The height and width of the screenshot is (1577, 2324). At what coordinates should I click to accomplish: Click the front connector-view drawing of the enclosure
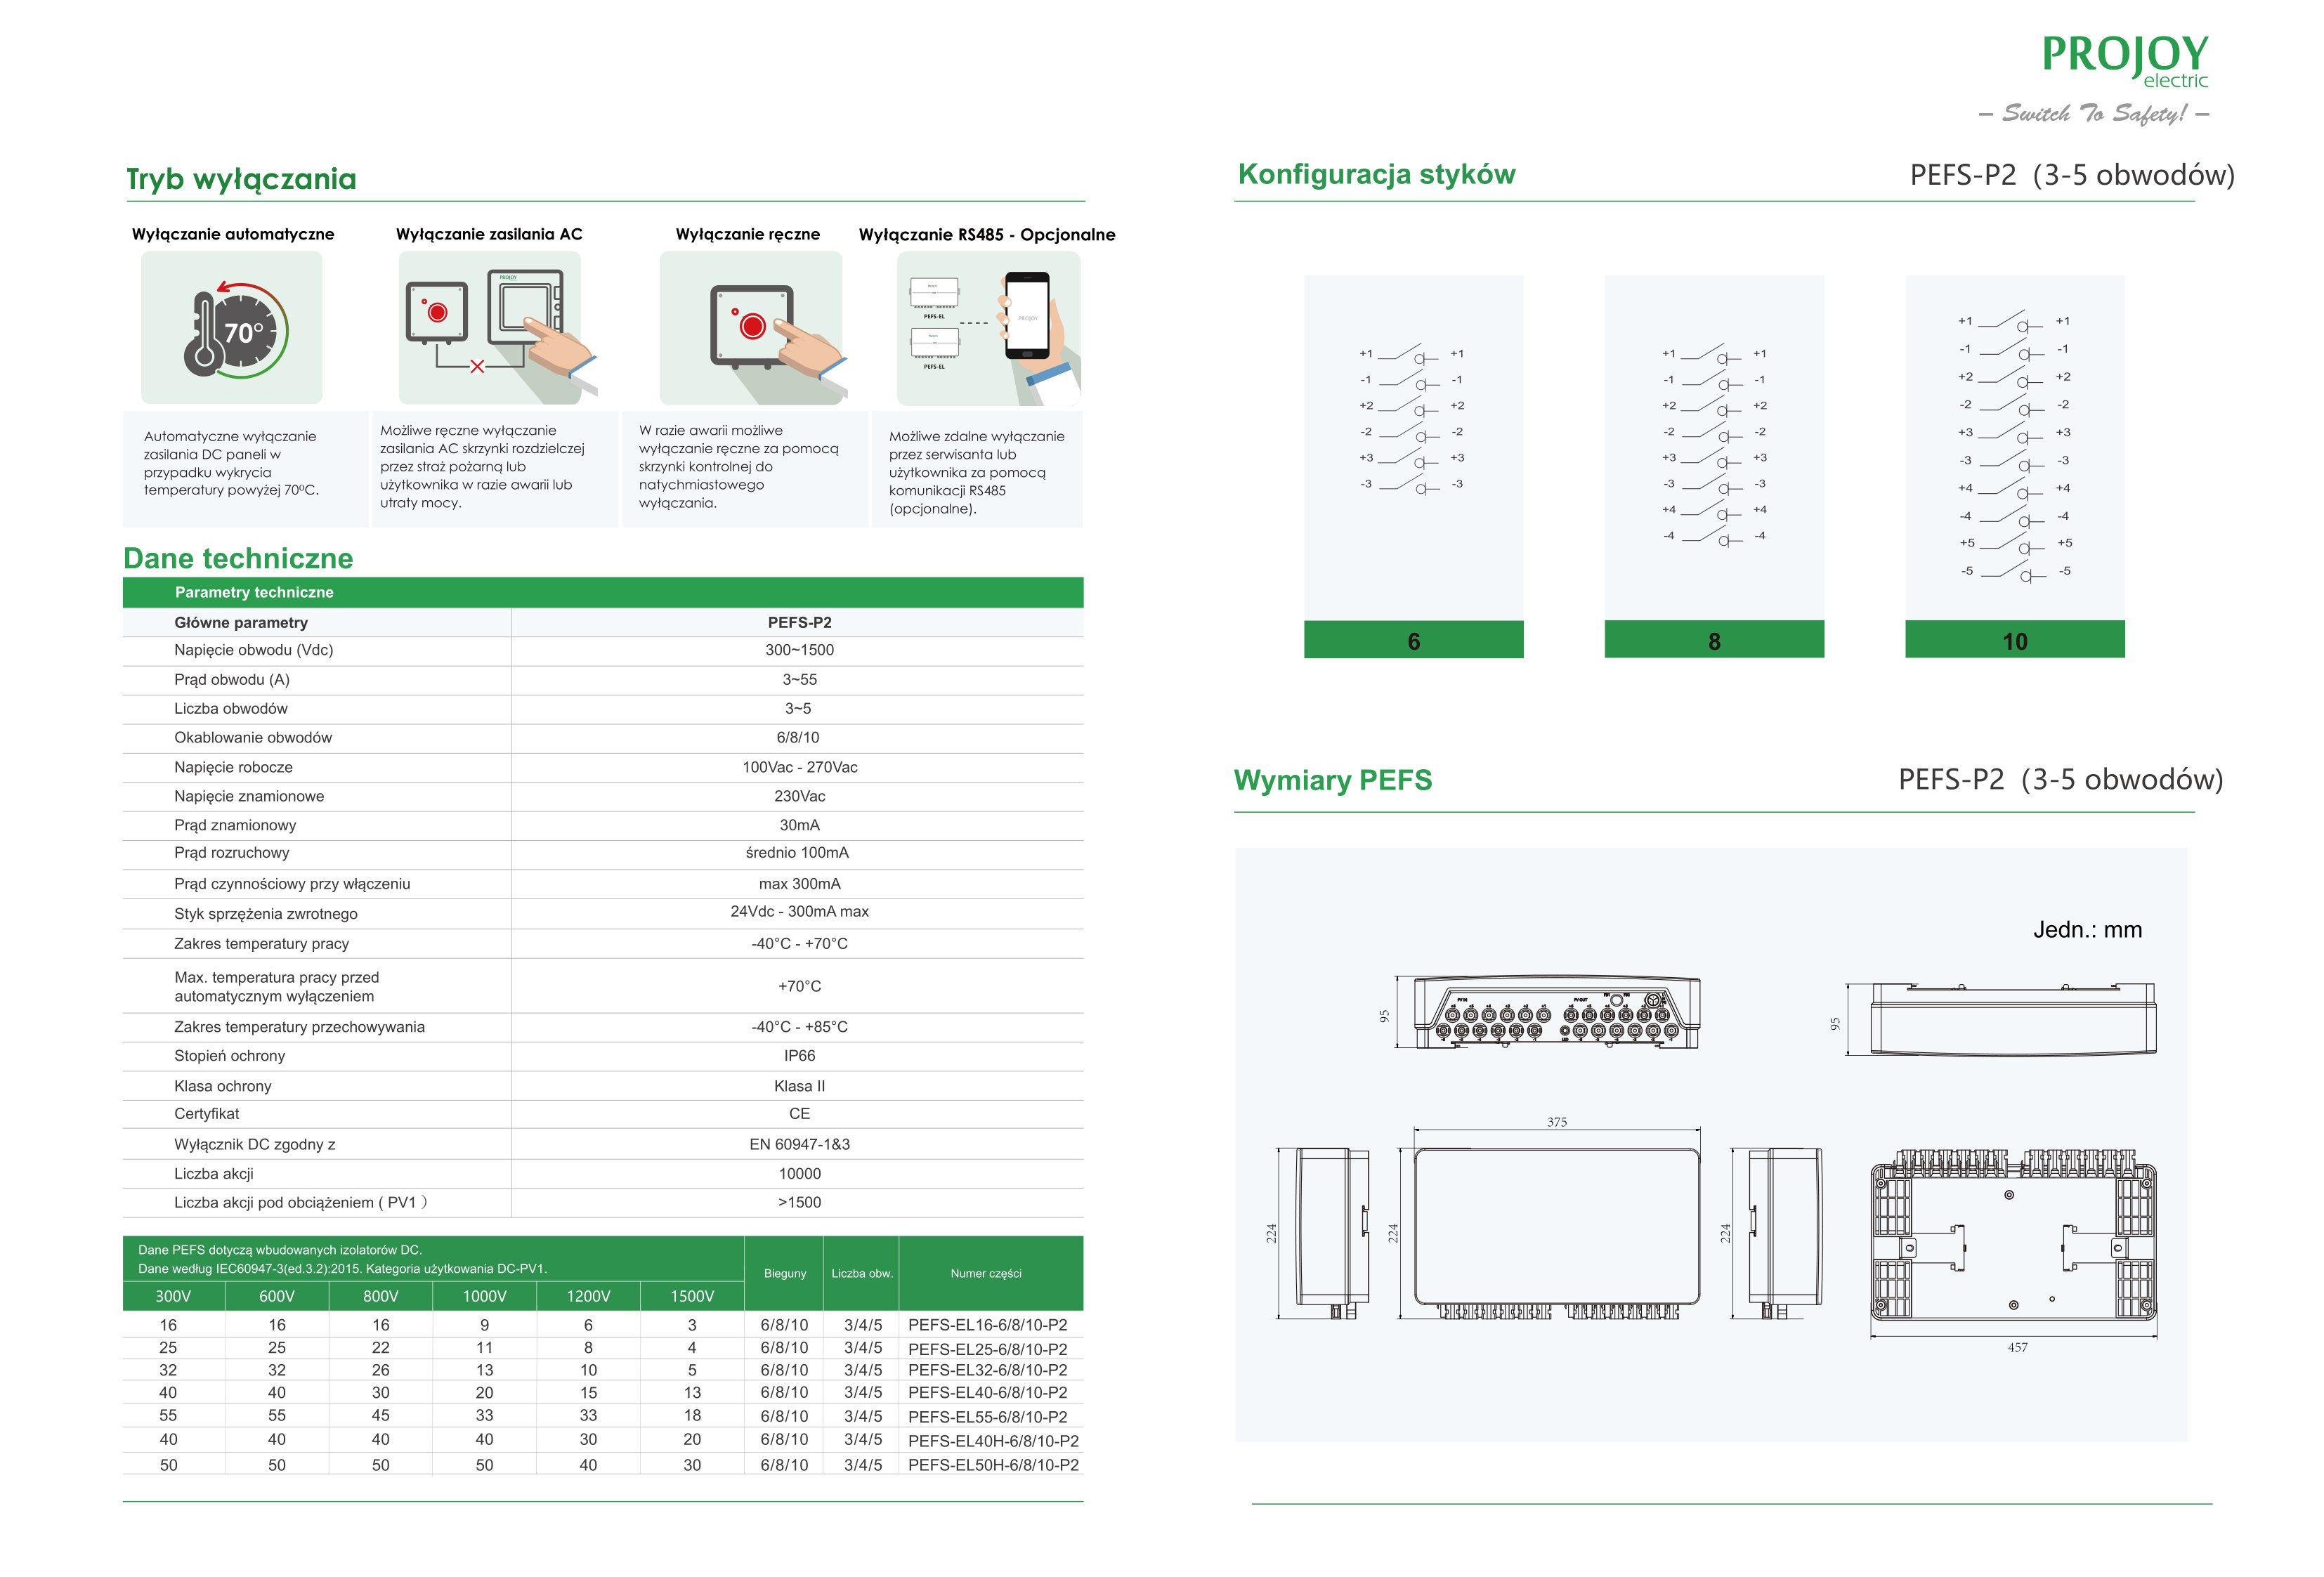[x=1556, y=1013]
